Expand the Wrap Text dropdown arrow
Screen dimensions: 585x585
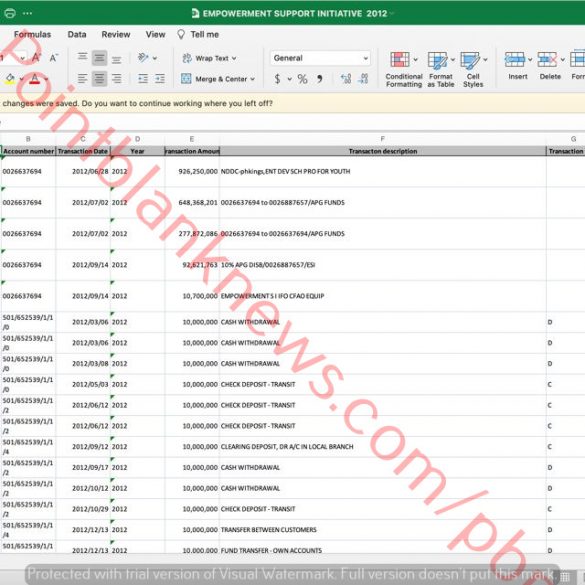(234, 58)
